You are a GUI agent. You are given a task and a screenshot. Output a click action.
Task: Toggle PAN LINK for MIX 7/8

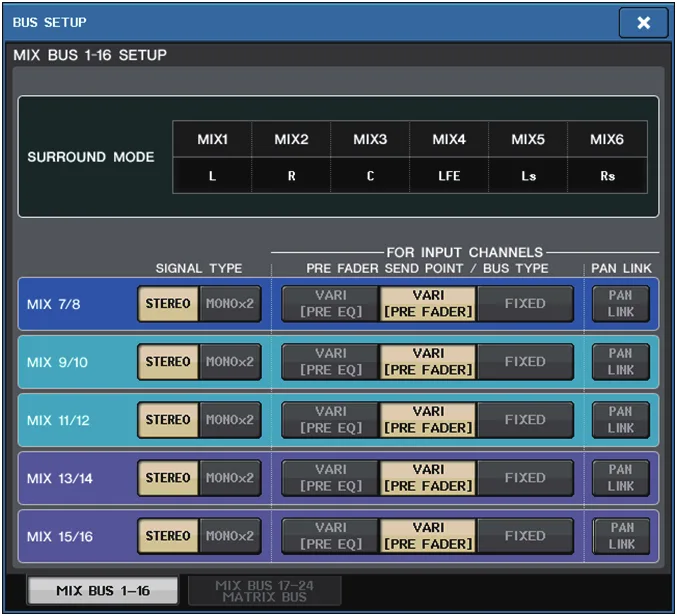(620, 303)
